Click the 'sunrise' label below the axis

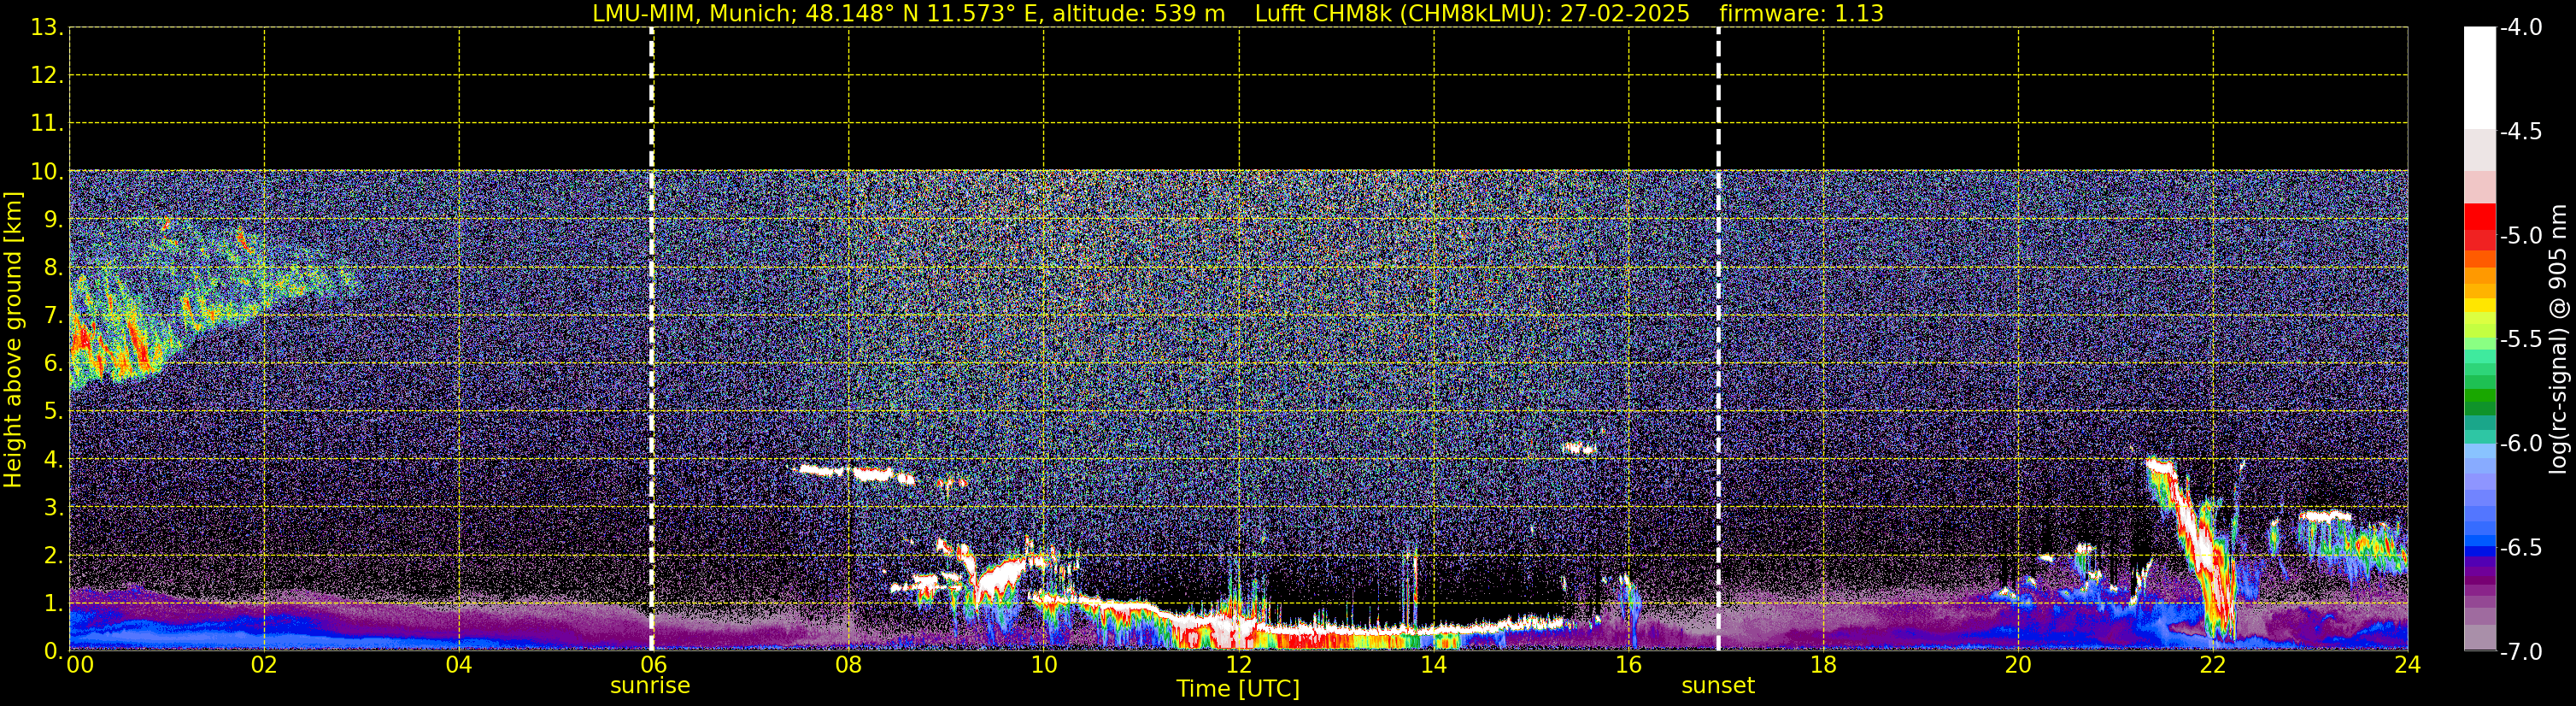tap(650, 686)
